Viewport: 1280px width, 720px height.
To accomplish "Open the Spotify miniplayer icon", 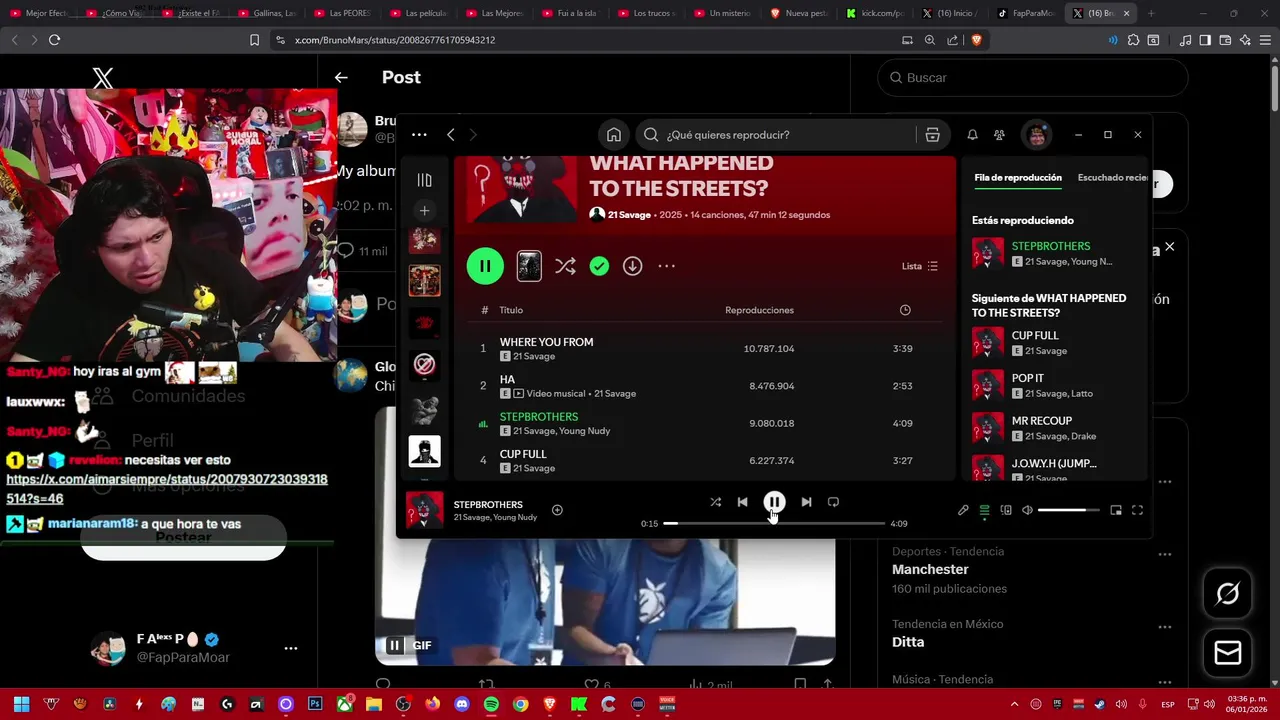I will click(1116, 510).
